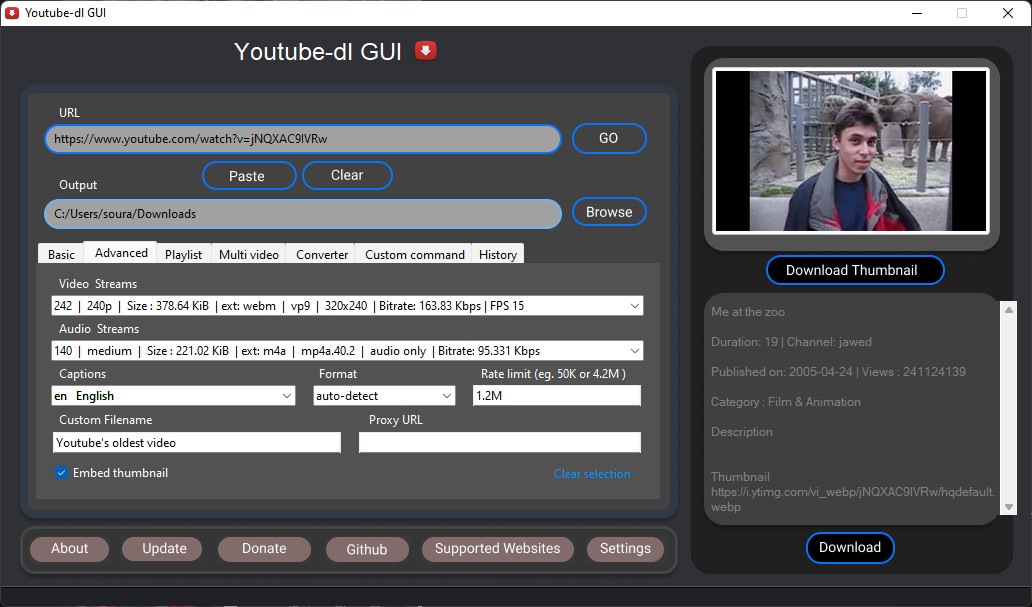Click the Rate limit field showing 1.2M
The image size is (1032, 607).
556,396
